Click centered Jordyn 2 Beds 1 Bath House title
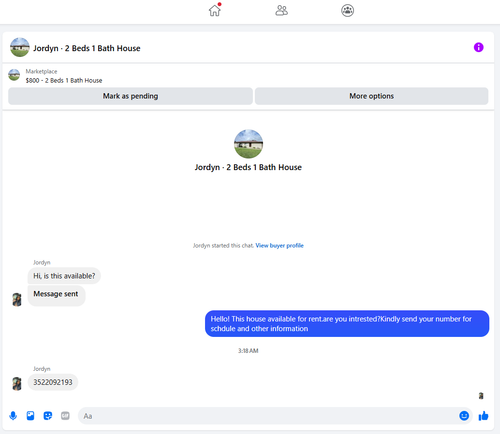Viewport: 500px width, 434px height. tap(248, 167)
